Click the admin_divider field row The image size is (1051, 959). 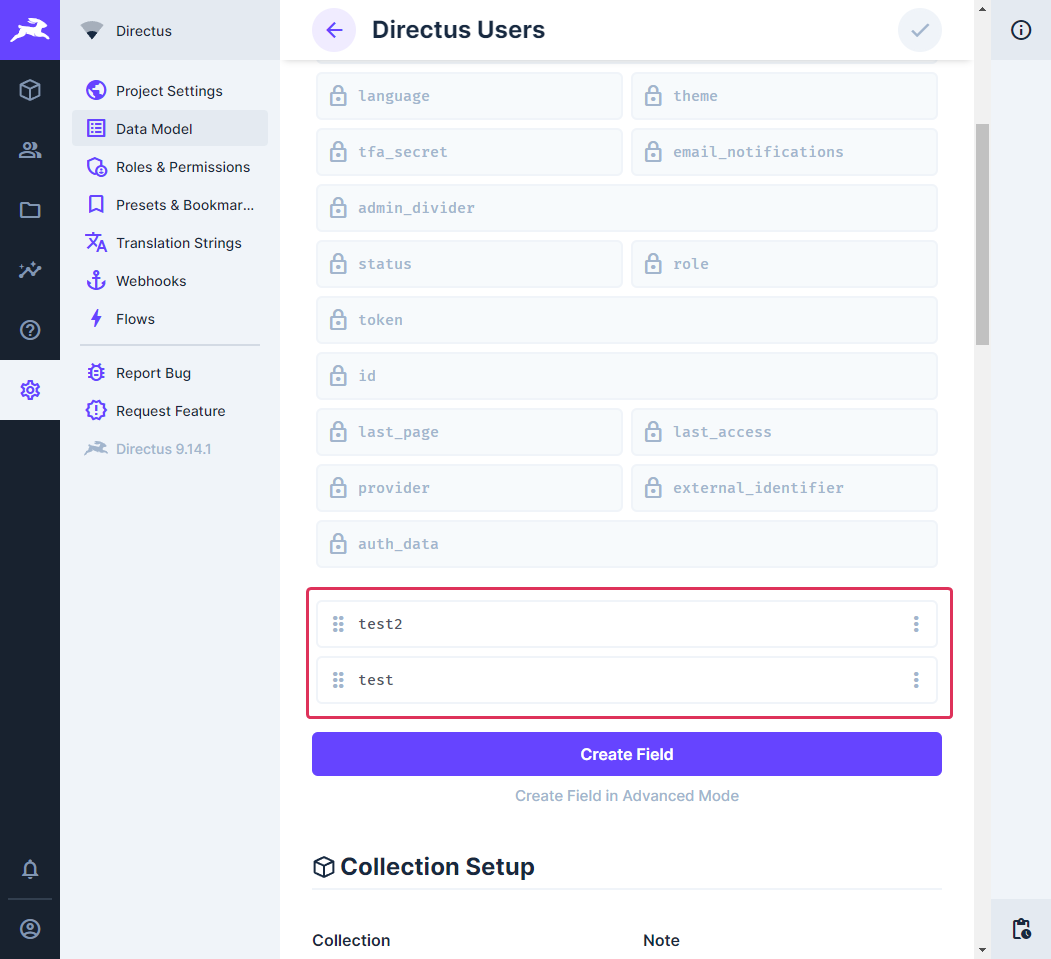tap(627, 208)
